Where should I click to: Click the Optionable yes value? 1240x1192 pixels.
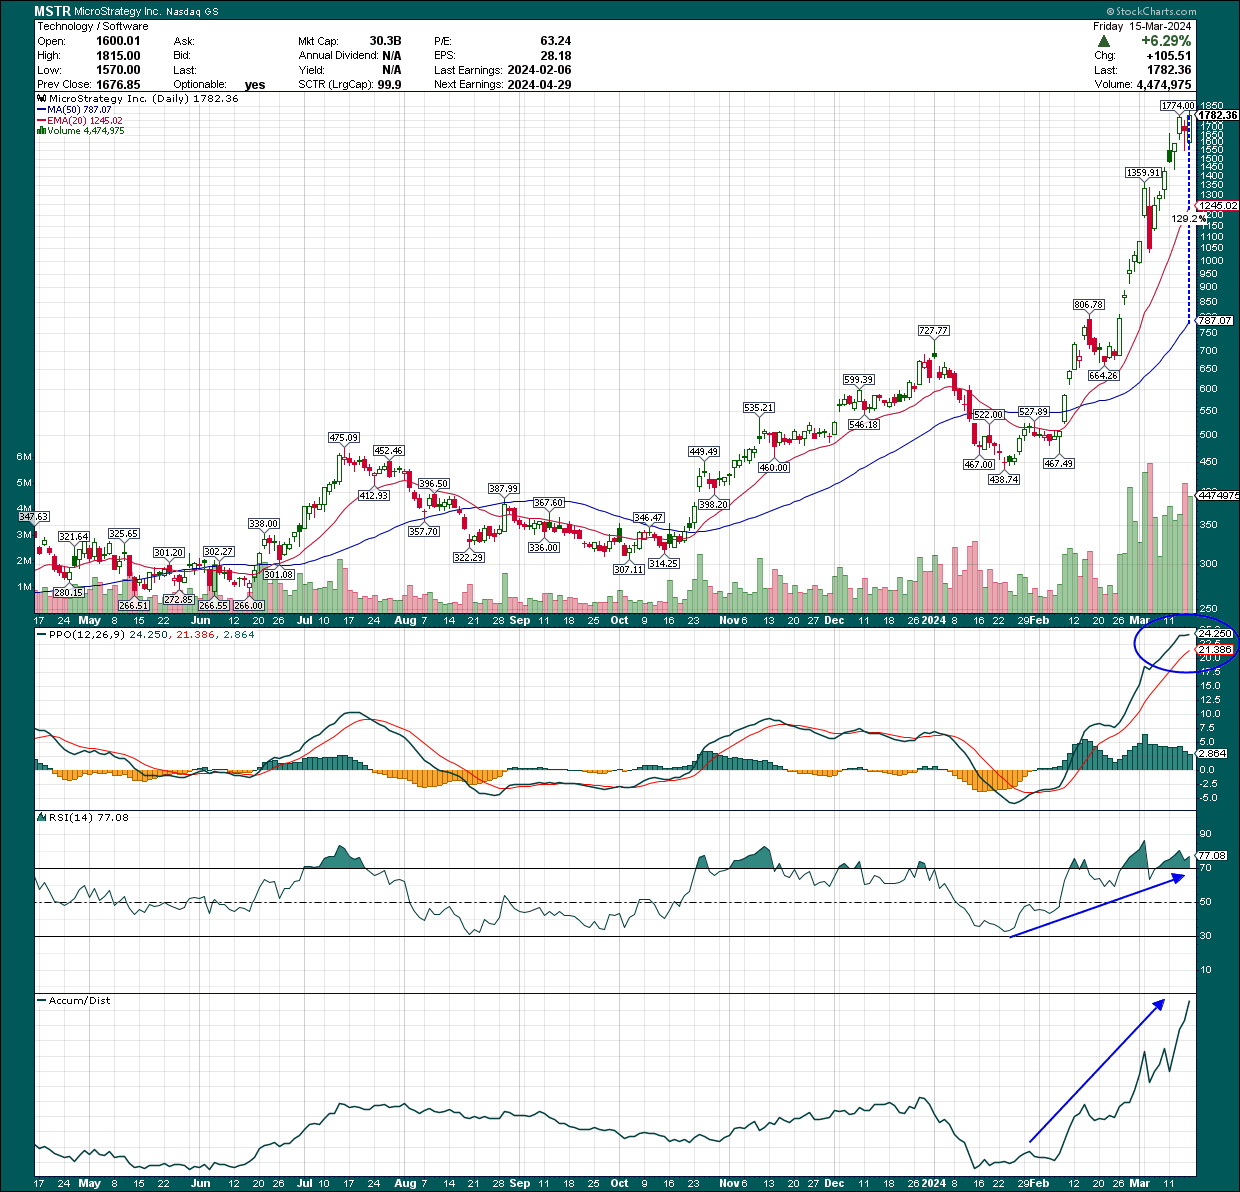click(x=255, y=84)
